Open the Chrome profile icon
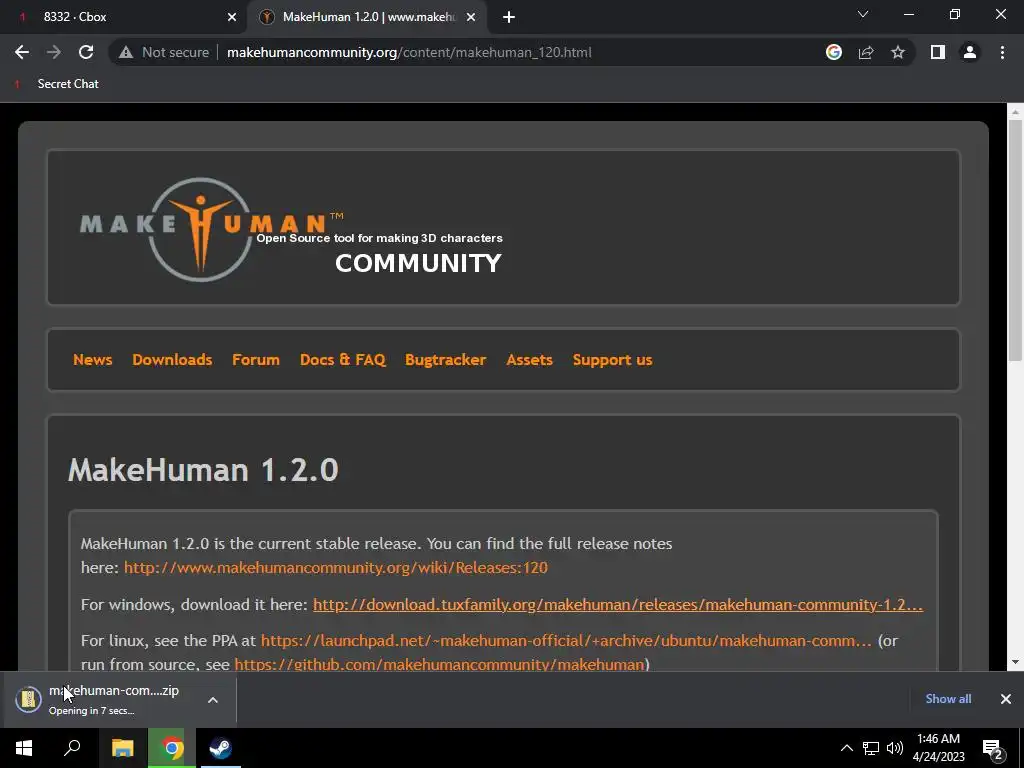The image size is (1024, 768). point(970,52)
